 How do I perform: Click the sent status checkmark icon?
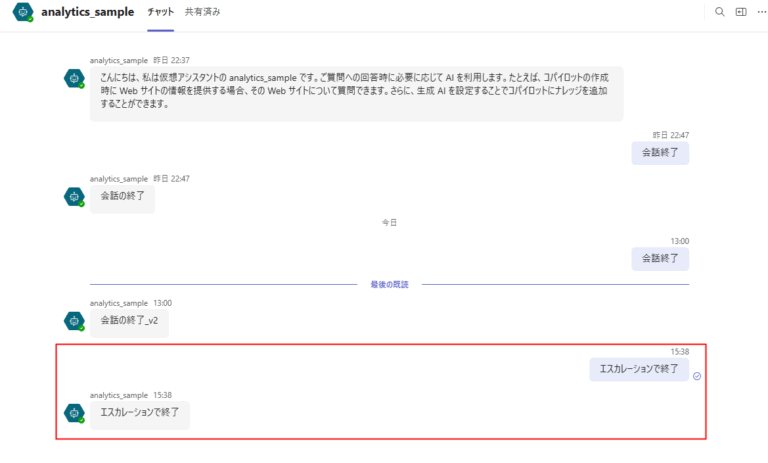(697, 376)
